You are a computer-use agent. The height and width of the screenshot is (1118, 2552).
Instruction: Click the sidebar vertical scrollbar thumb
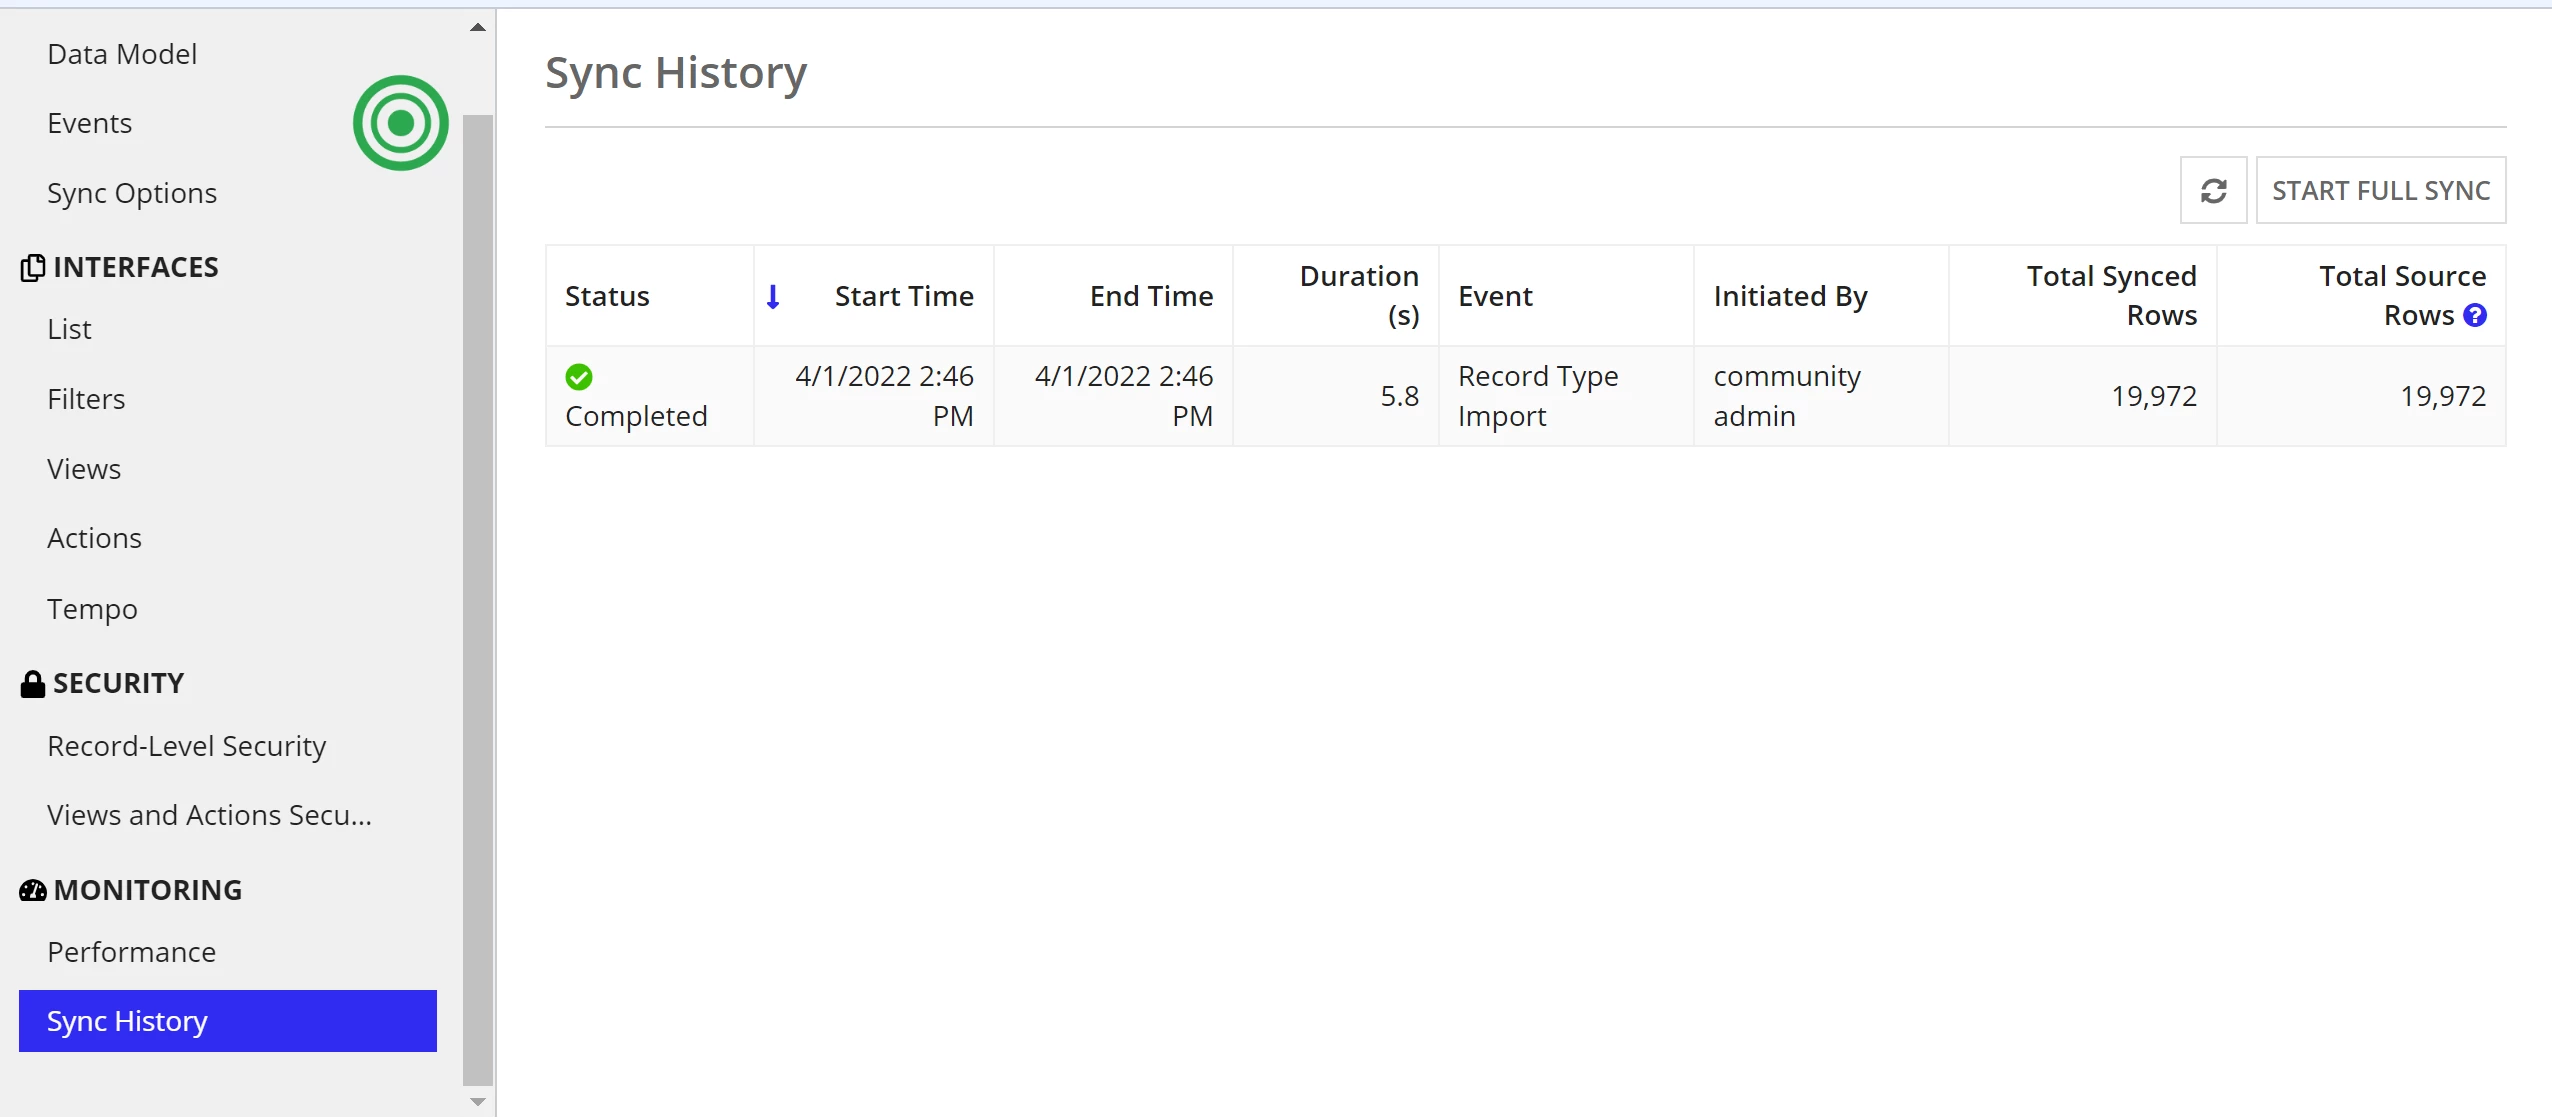pos(478,600)
